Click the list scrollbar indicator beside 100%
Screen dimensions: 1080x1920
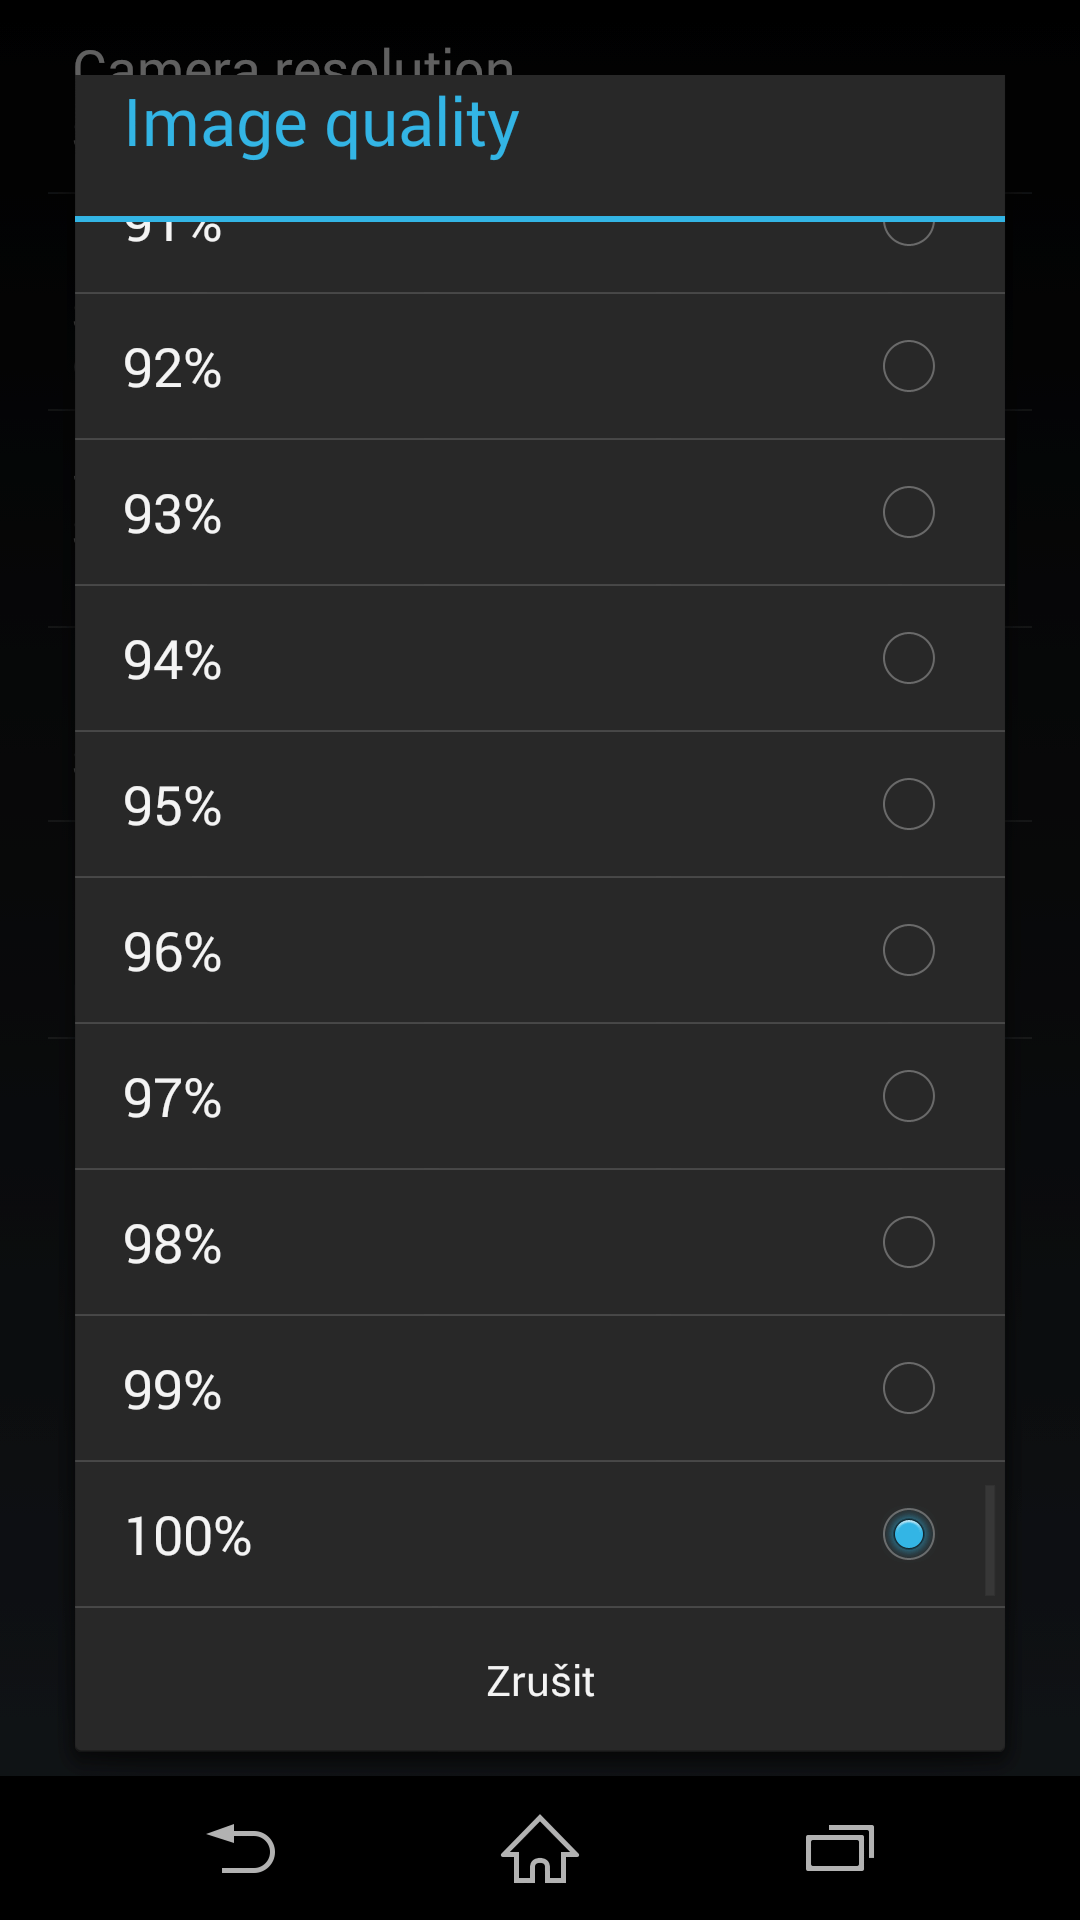coord(989,1540)
